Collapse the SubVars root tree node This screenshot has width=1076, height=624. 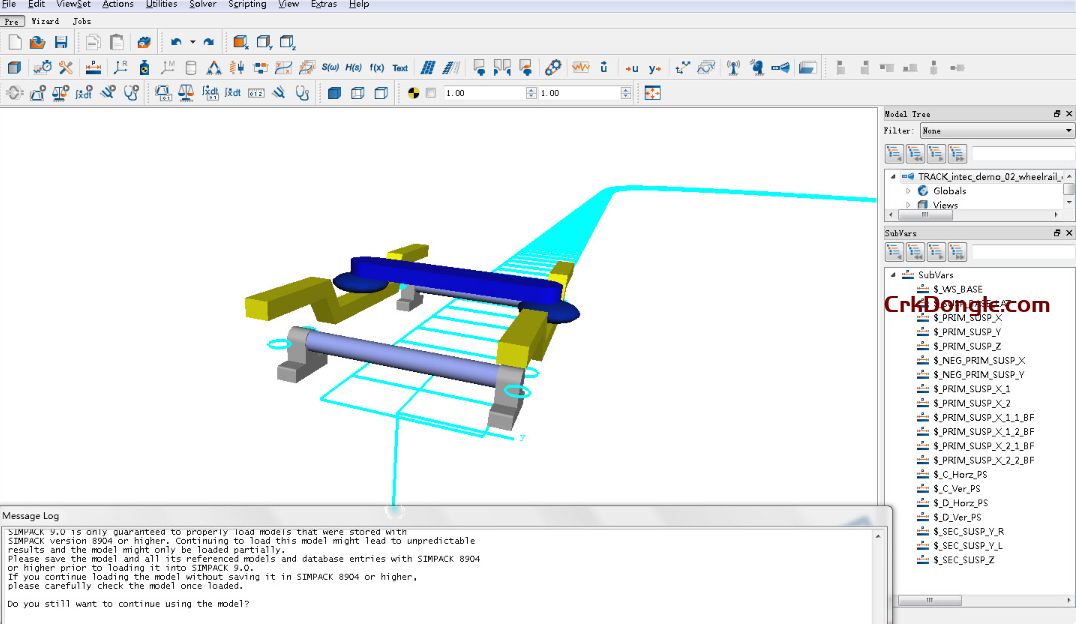coord(892,275)
